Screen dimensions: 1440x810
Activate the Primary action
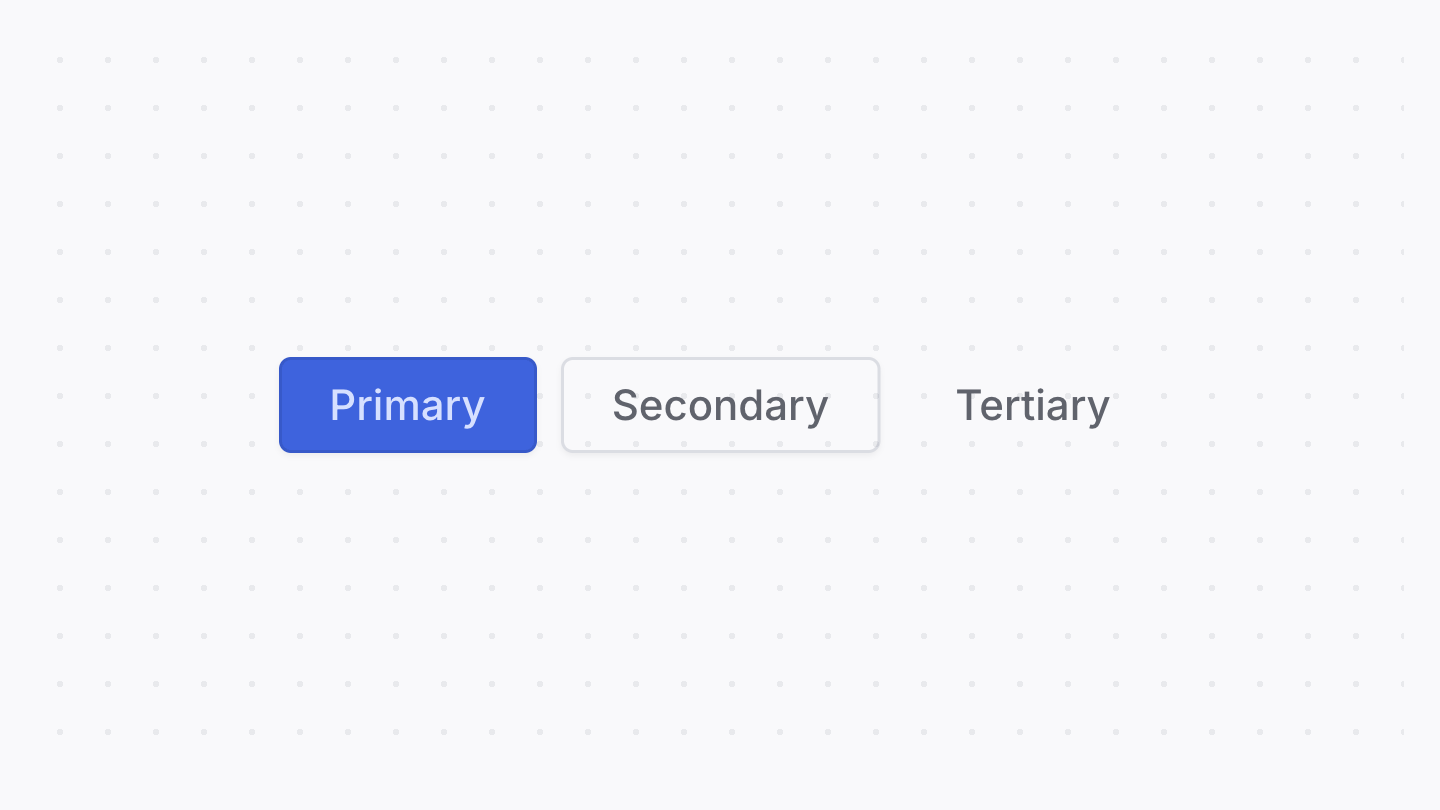[x=408, y=405]
